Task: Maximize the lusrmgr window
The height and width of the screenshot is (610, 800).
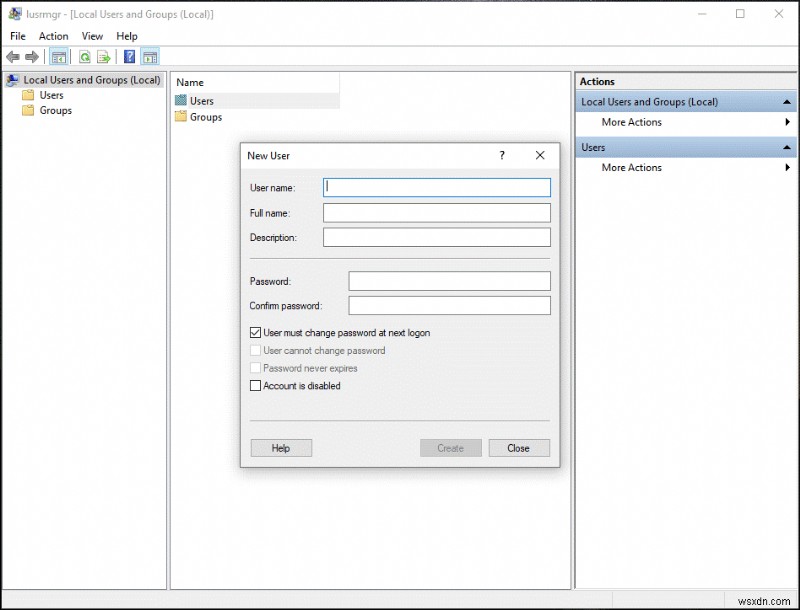Action: point(740,14)
